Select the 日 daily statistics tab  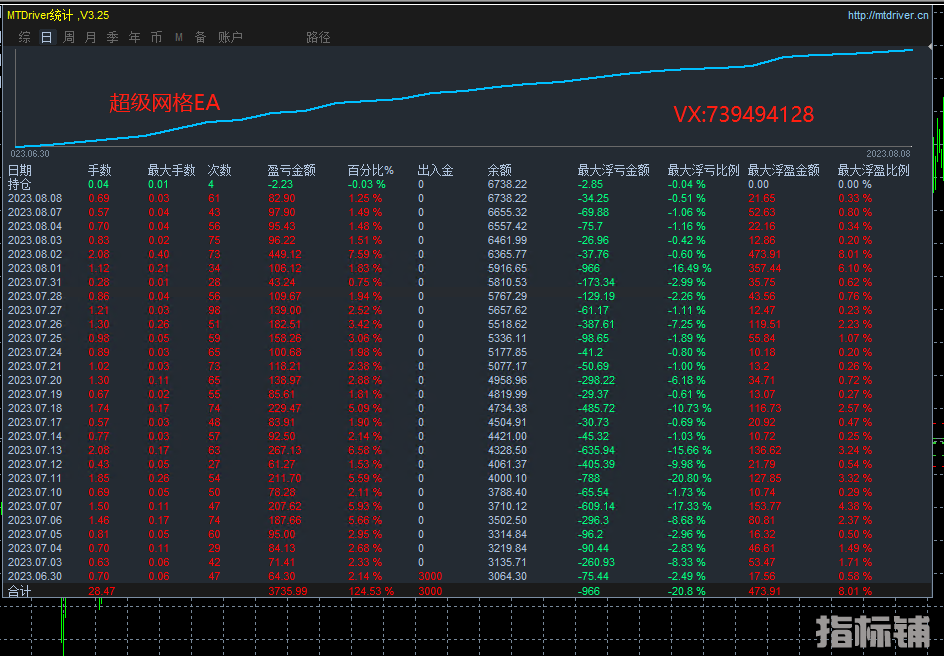pos(47,37)
